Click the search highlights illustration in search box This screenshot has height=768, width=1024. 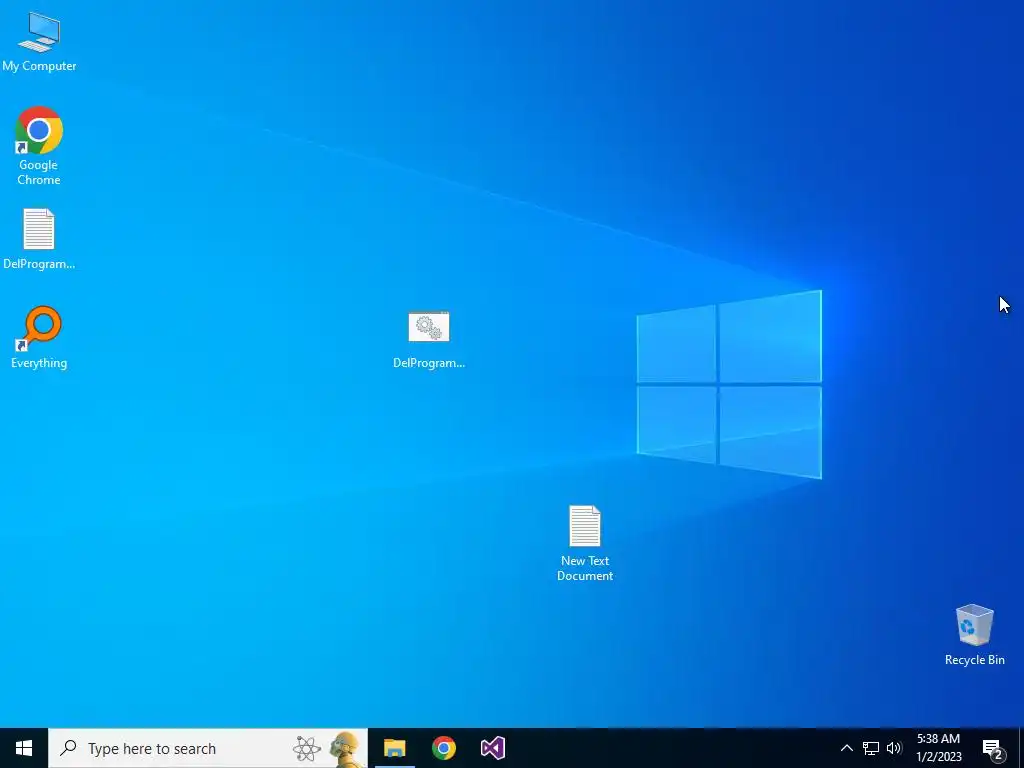(327, 749)
